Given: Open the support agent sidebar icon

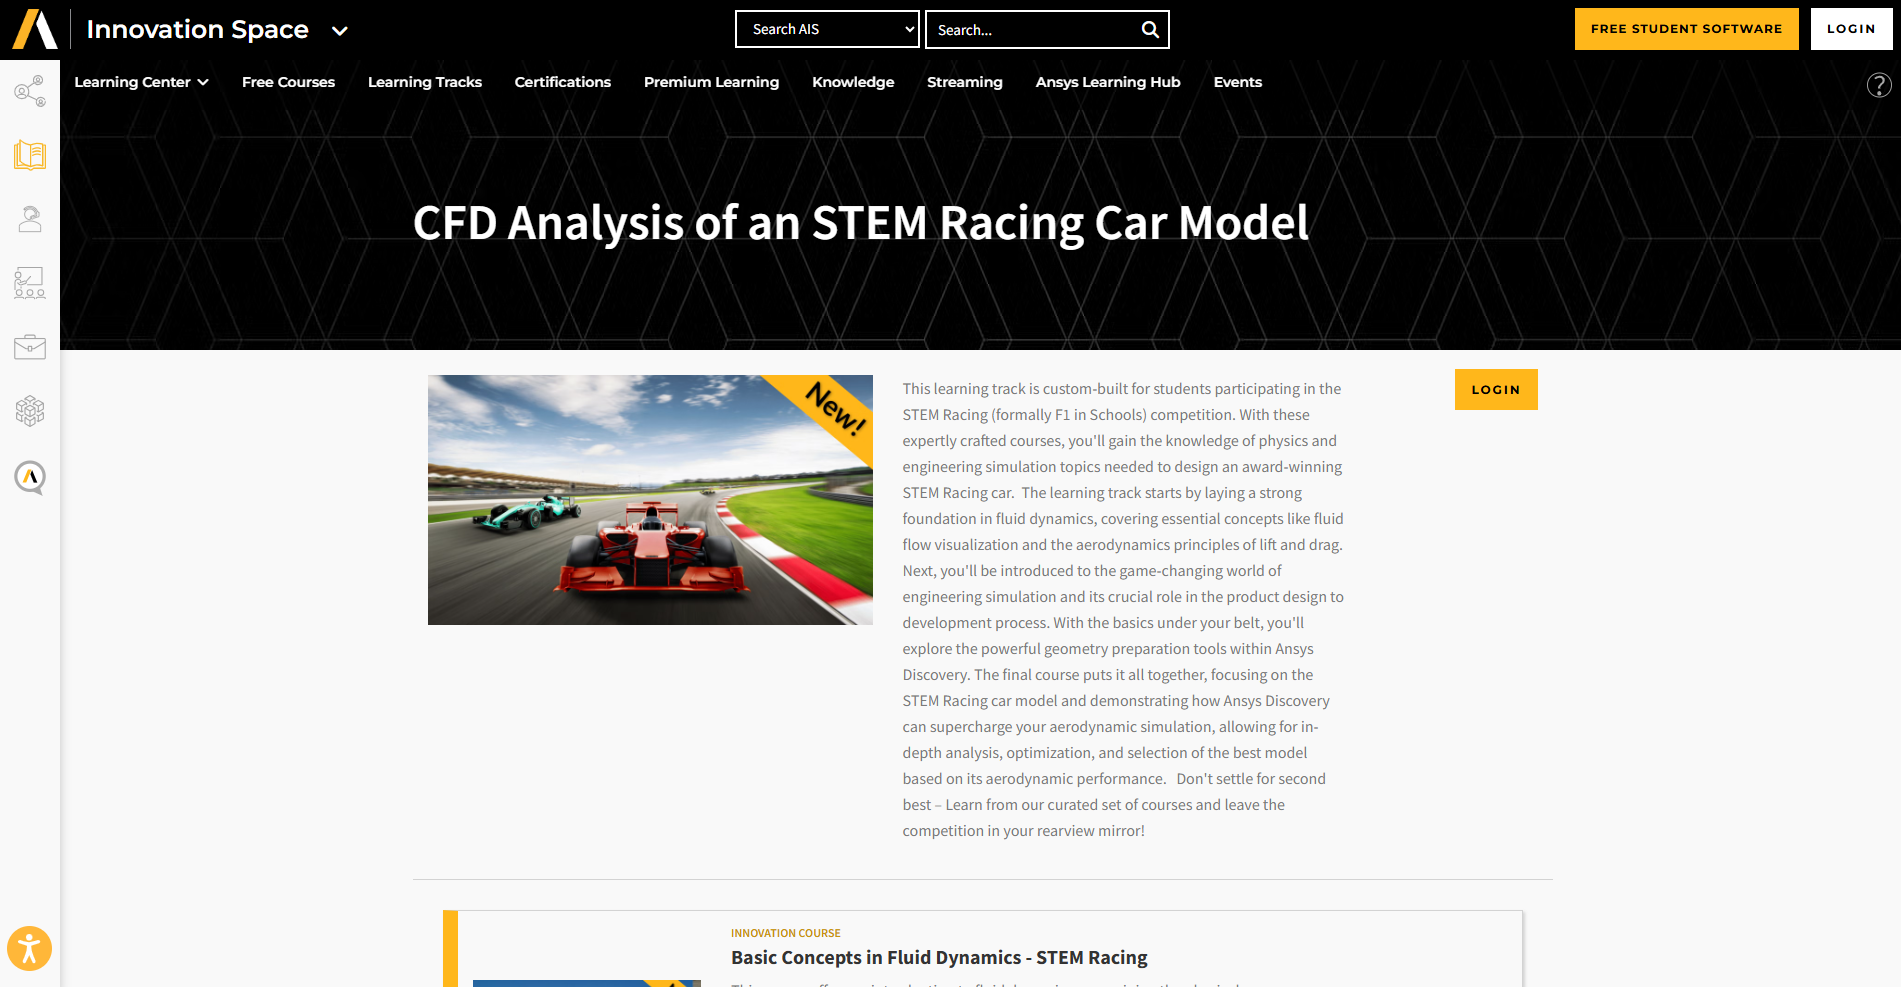Looking at the screenshot, I should pyautogui.click(x=30, y=219).
